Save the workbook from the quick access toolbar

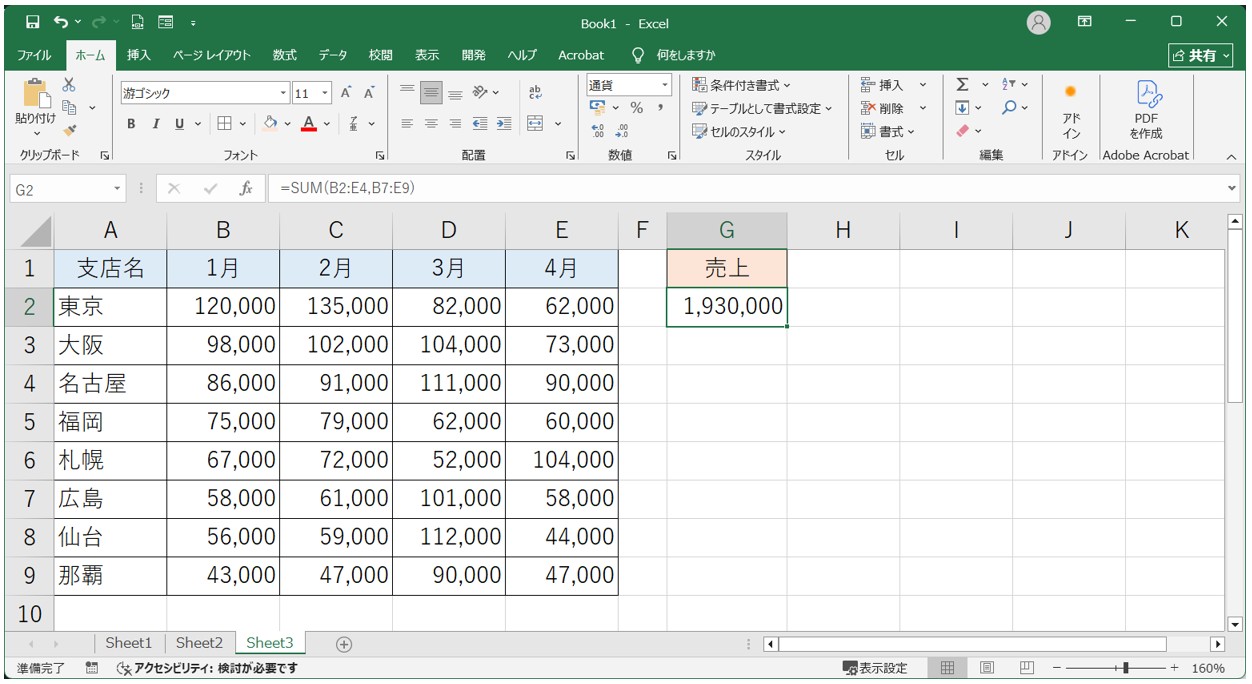pos(33,22)
